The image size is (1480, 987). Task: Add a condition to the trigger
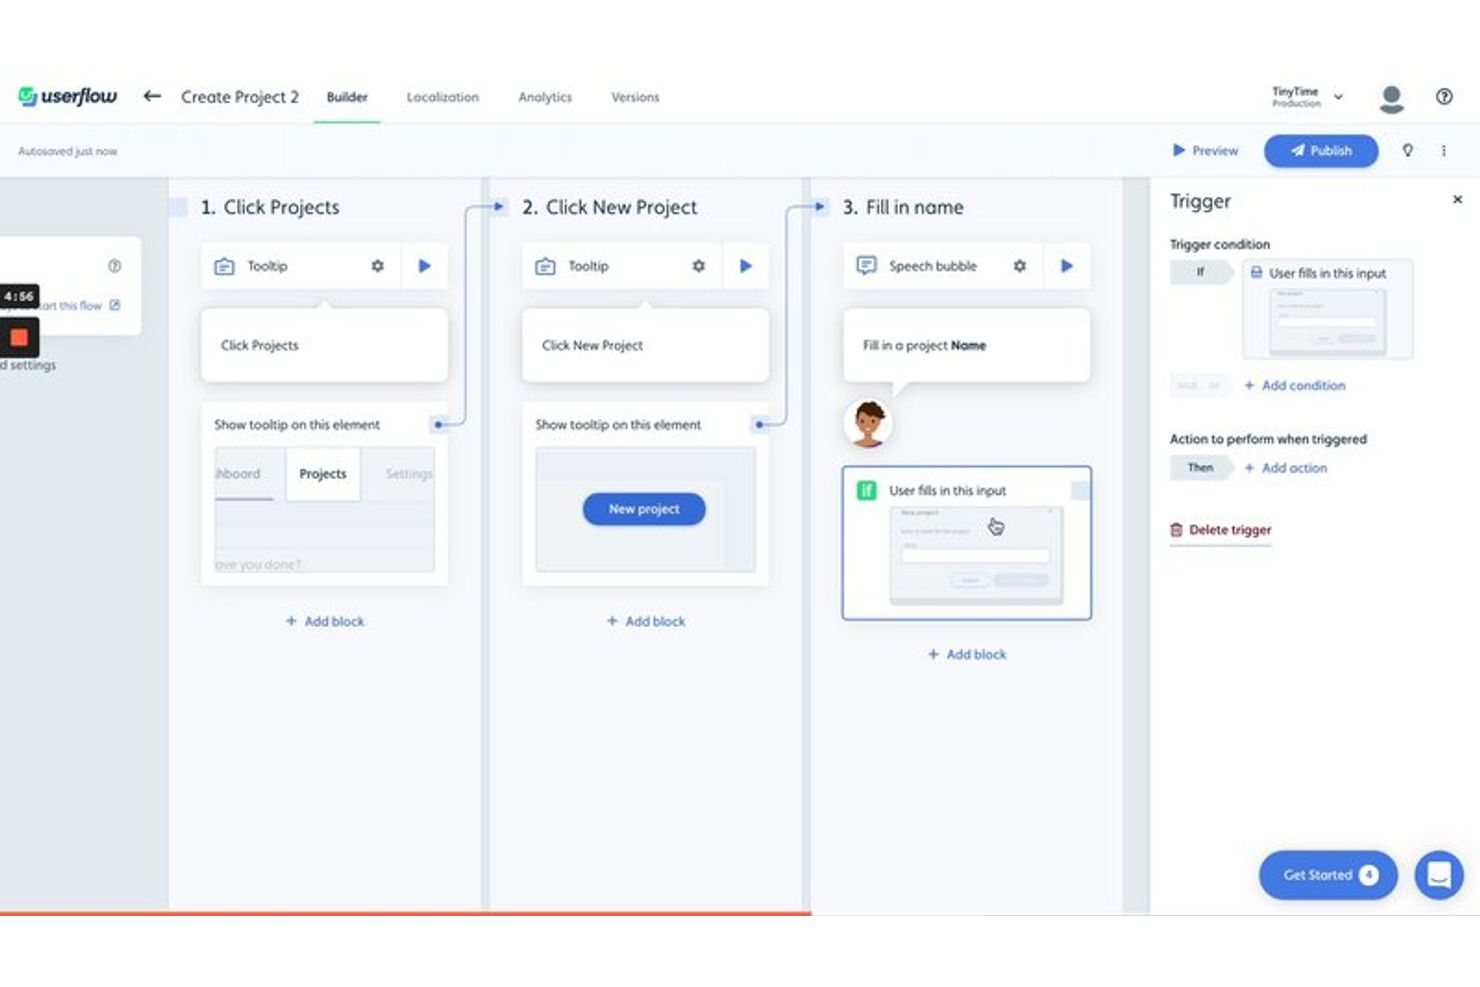pos(1295,385)
